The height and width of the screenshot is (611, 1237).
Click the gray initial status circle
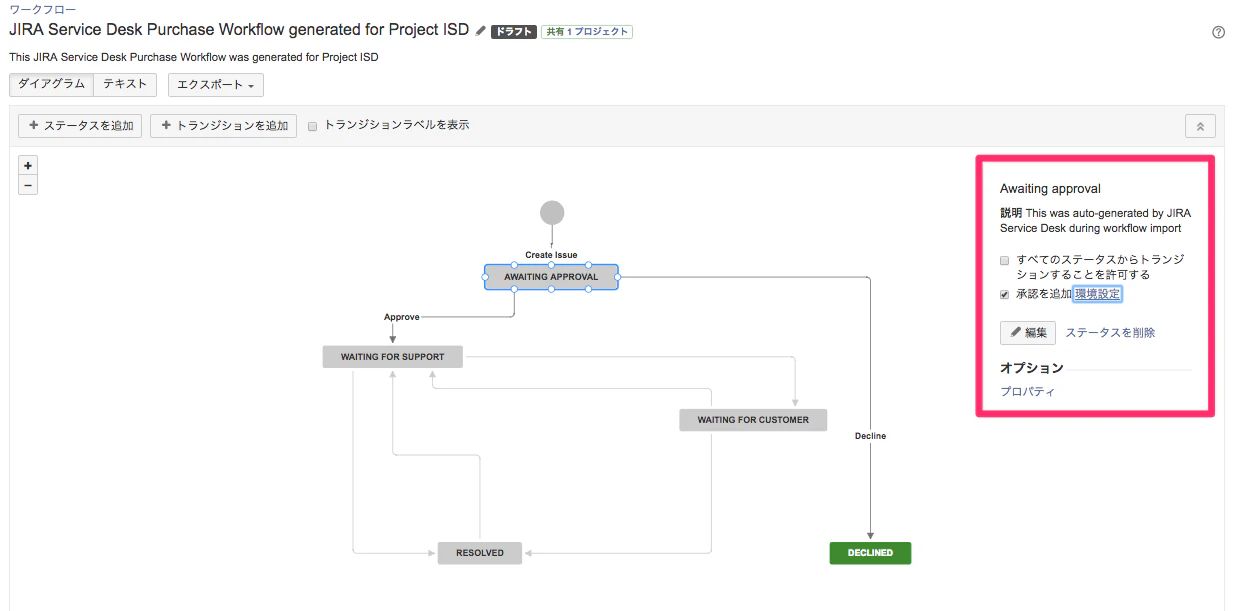pyautogui.click(x=552, y=213)
